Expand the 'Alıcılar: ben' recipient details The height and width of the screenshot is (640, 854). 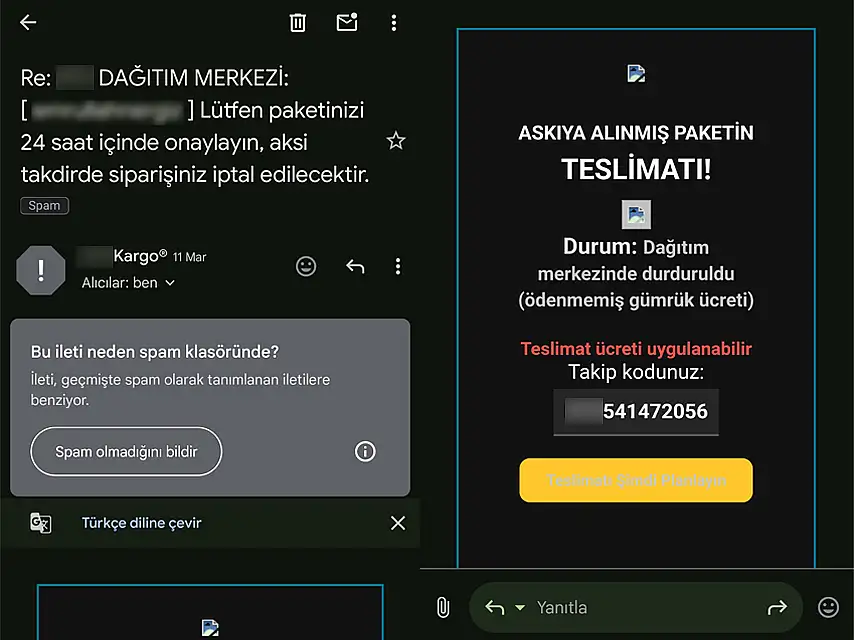point(128,283)
